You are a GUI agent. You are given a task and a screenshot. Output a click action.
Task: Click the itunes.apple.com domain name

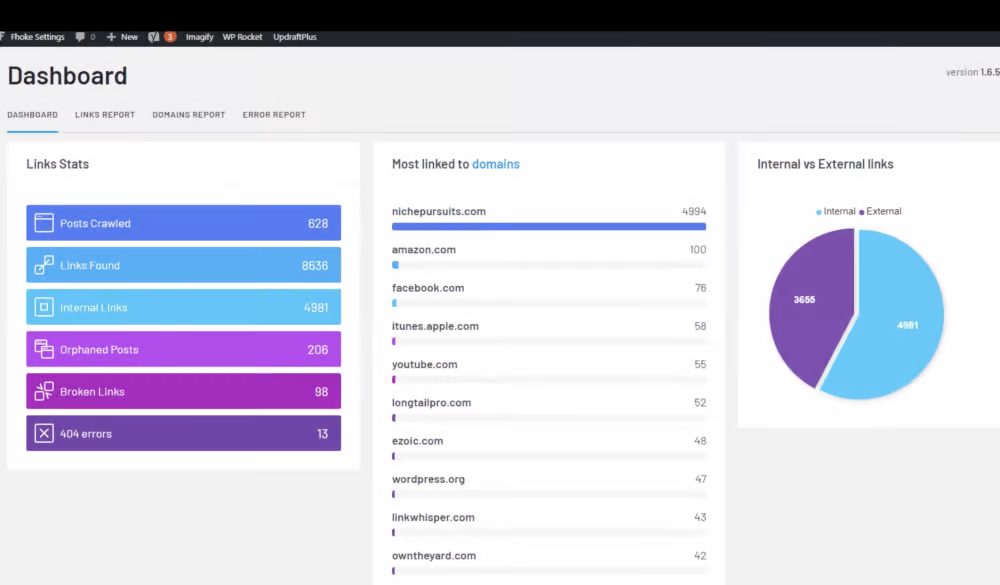(x=435, y=326)
